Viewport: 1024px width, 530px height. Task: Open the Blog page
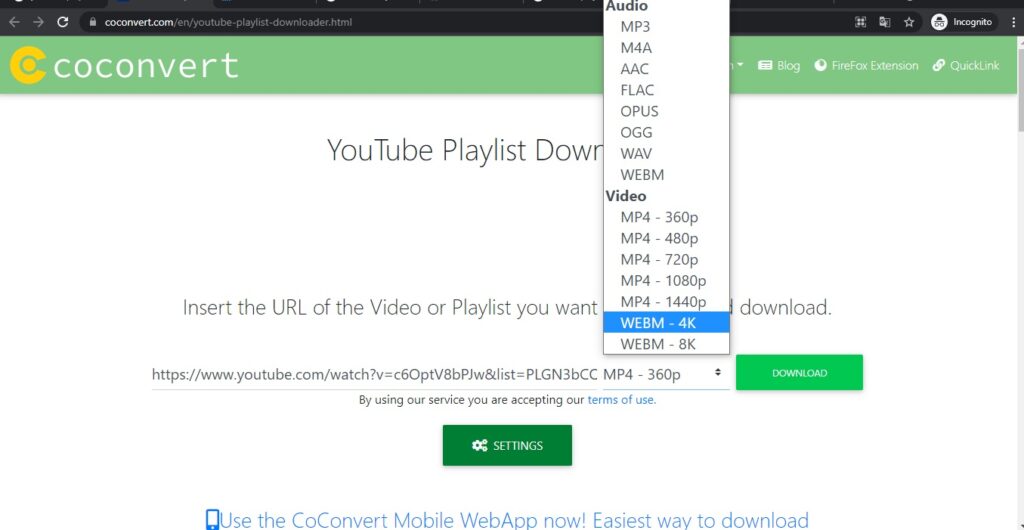click(x=778, y=65)
